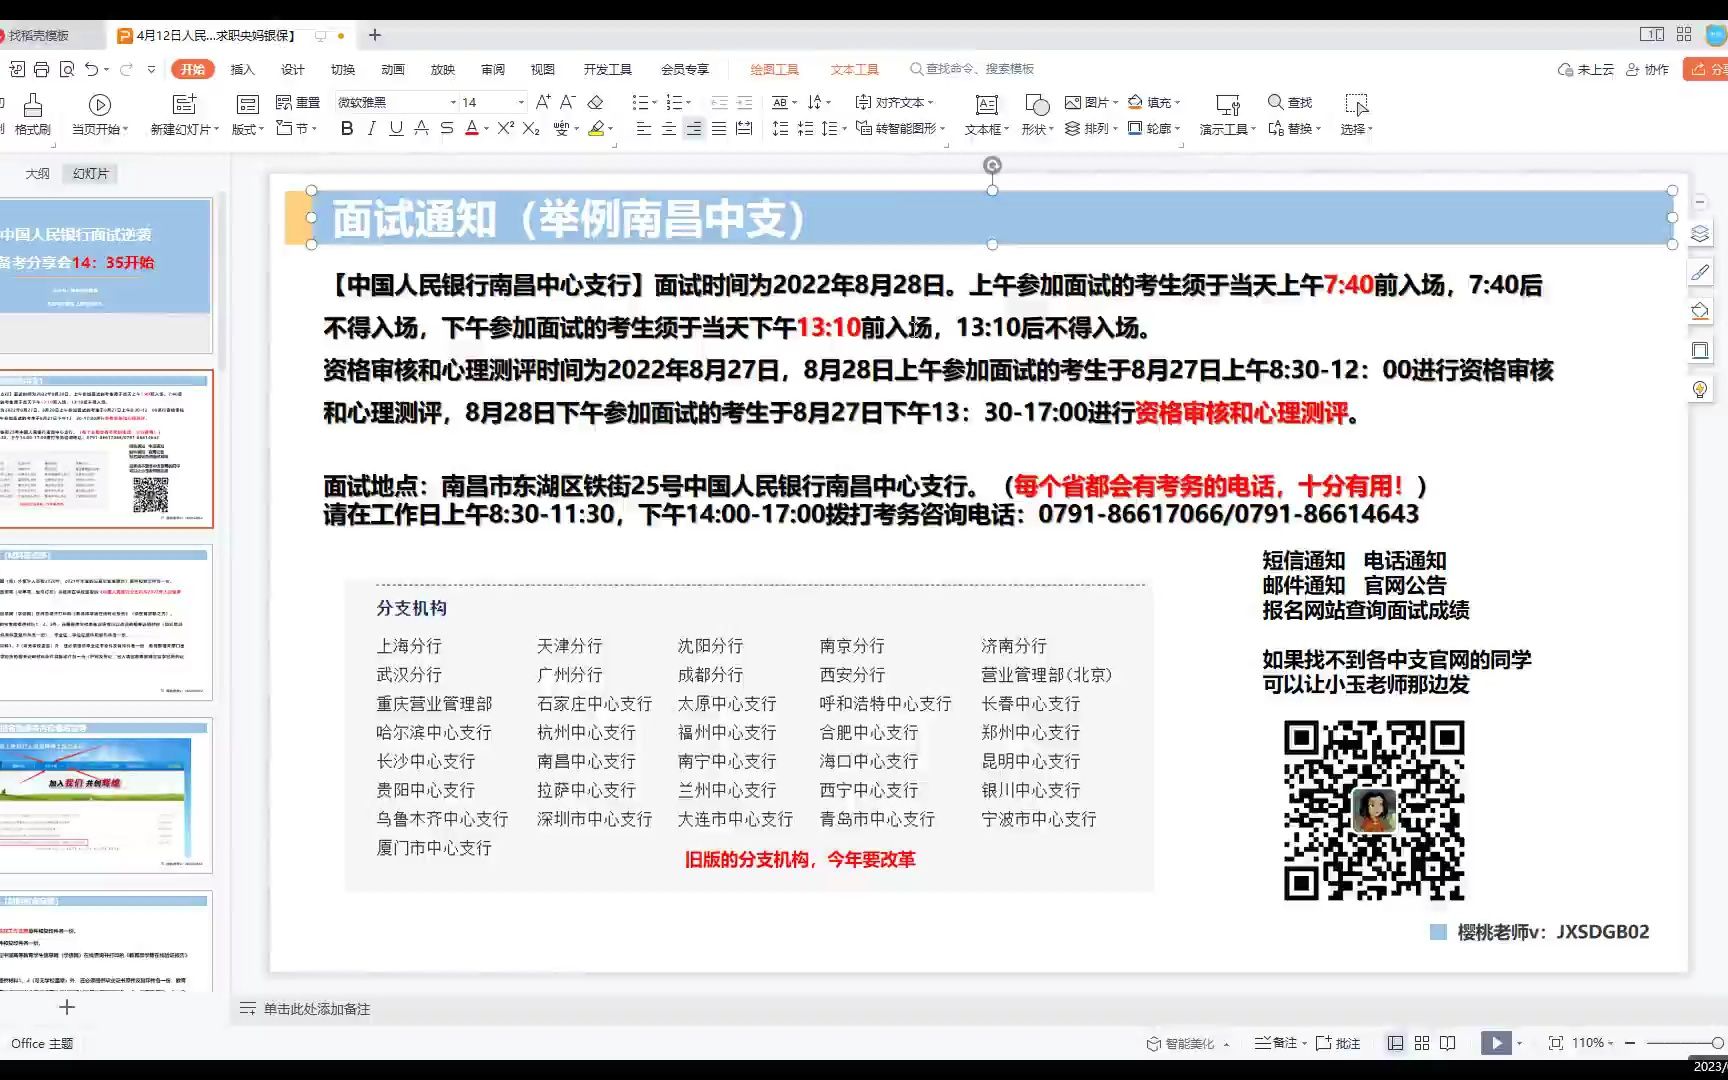Open the Review (审阅) ribbon tab
Viewport: 1728px width, 1080px height.
pyautogui.click(x=492, y=69)
